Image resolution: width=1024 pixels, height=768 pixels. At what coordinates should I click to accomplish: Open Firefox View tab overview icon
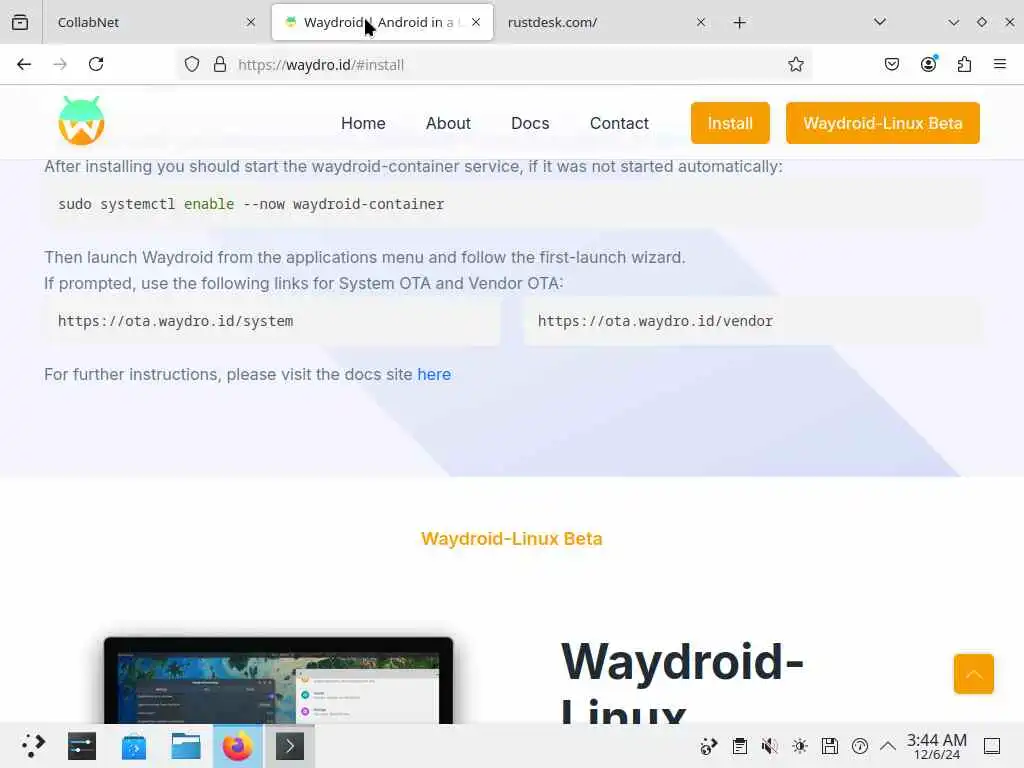pyautogui.click(x=20, y=22)
